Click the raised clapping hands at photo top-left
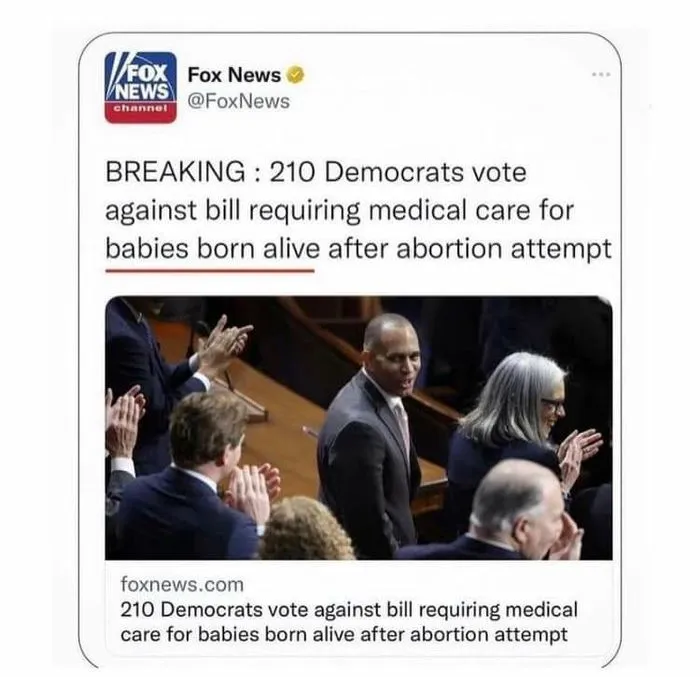The width and height of the screenshot is (700, 677). click(x=224, y=339)
